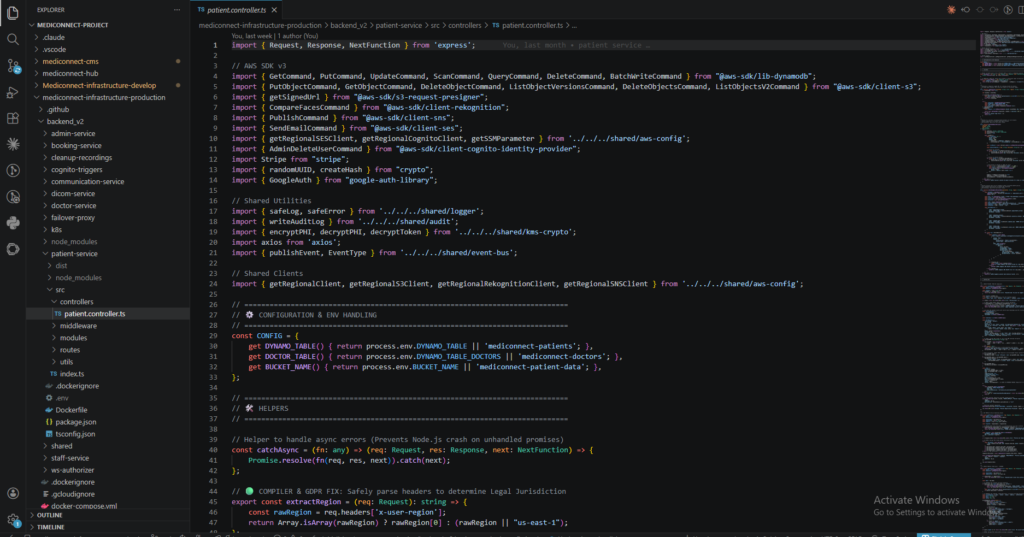
Task: Open package.json file
Action: (108, 422)
